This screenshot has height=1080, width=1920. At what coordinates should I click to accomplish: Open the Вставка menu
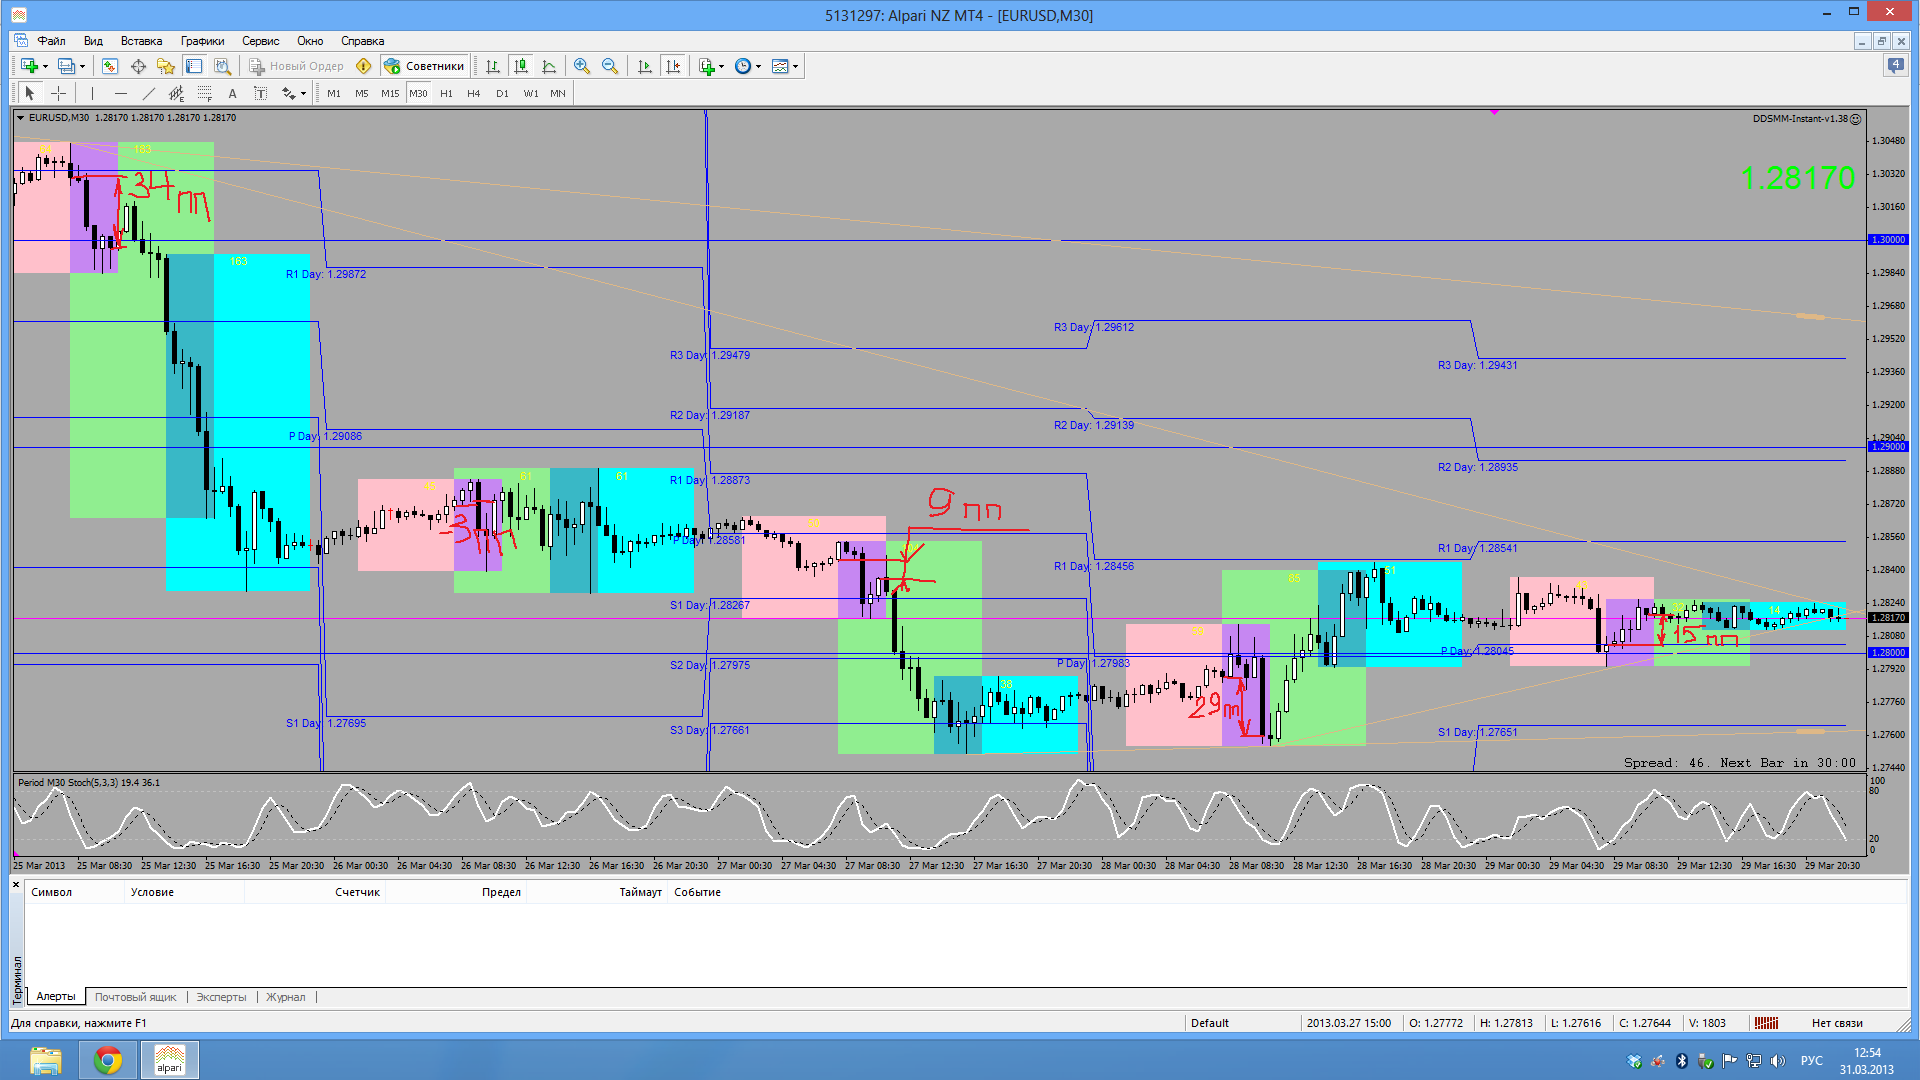tap(141, 41)
